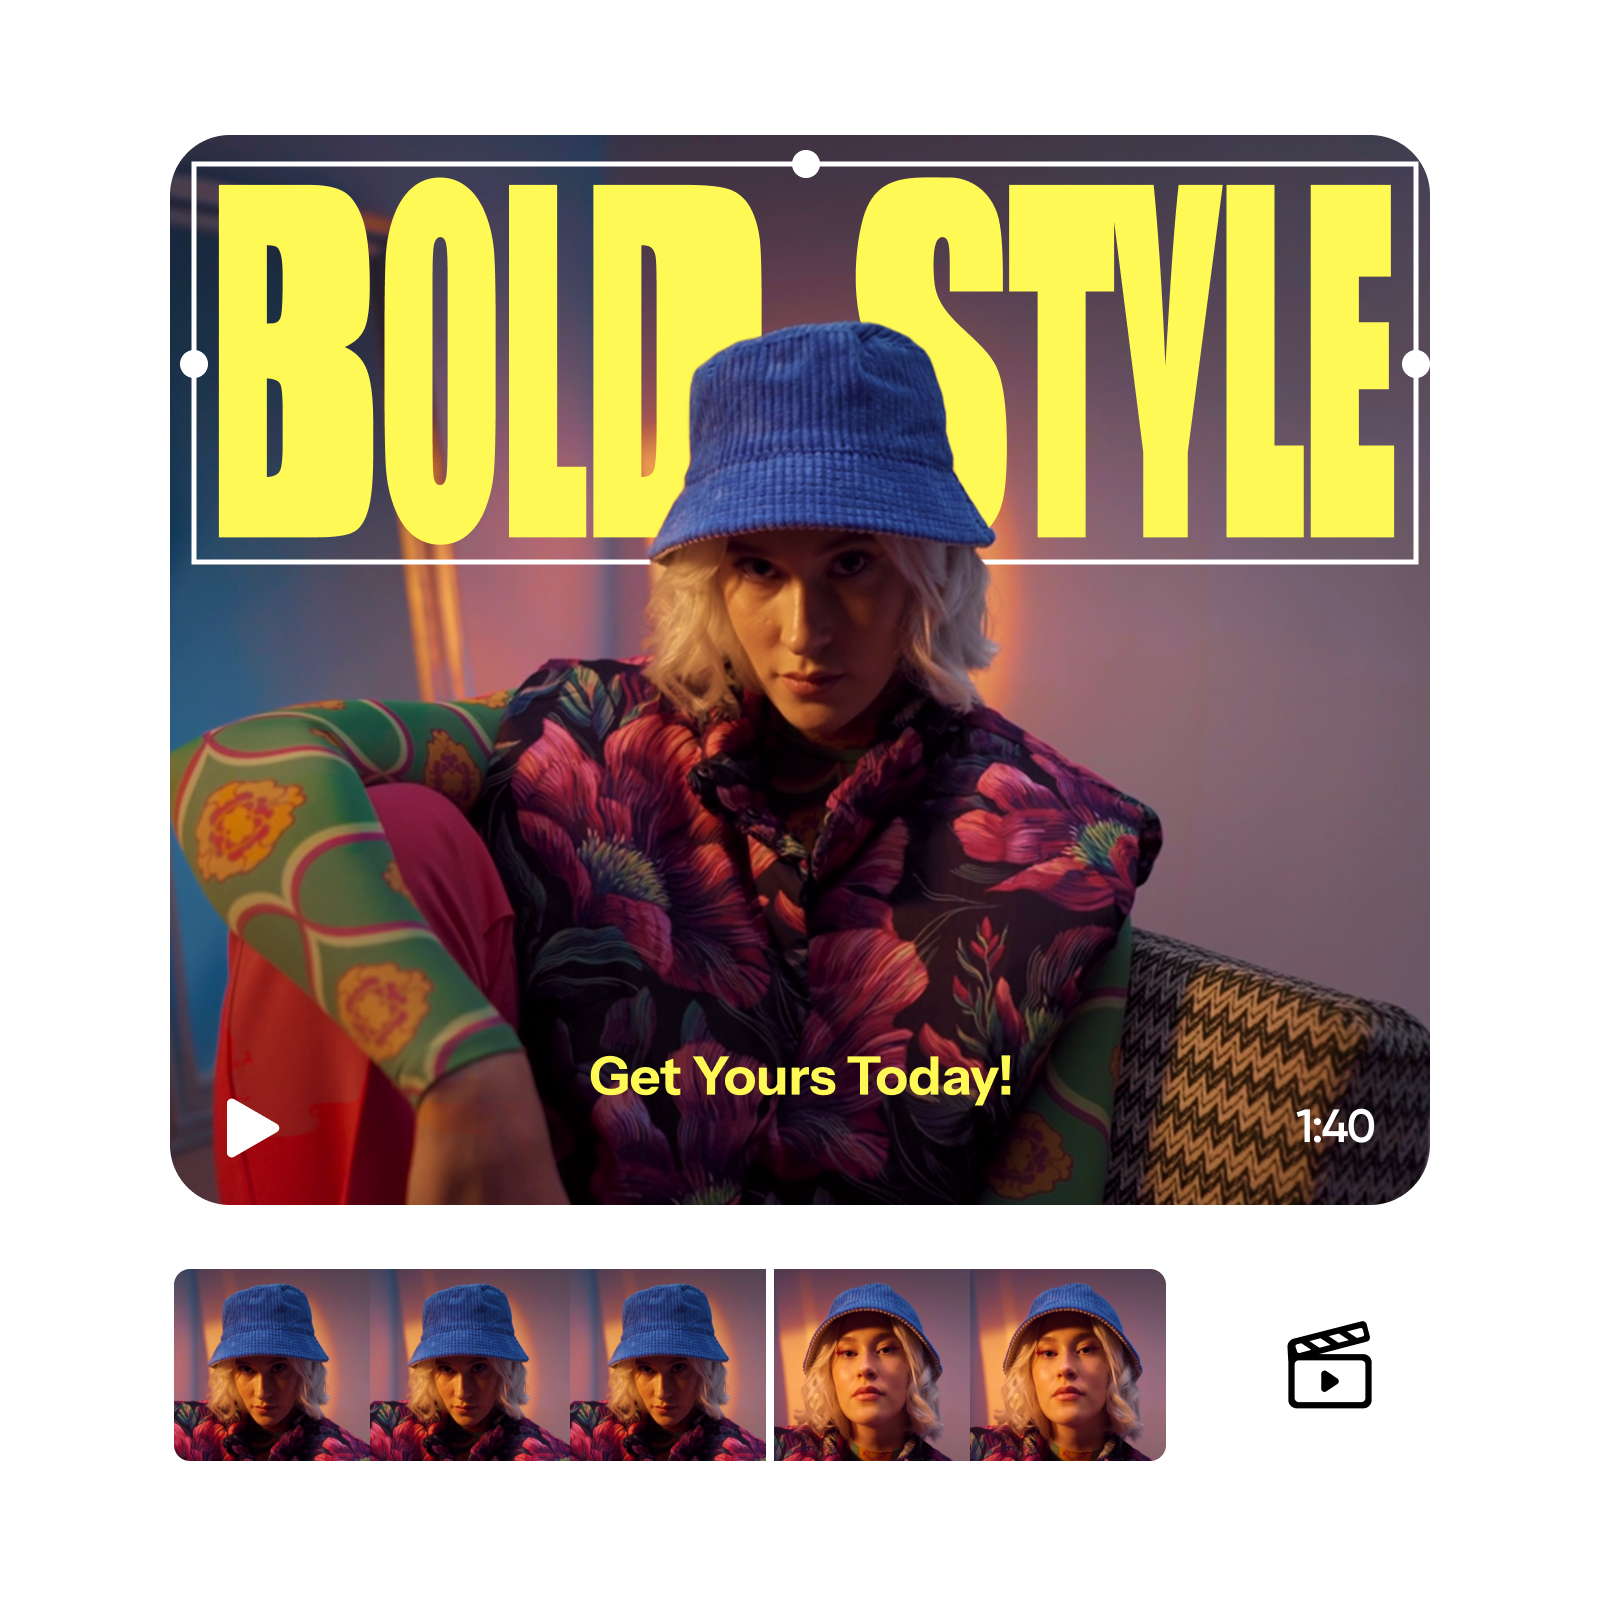Open the video clapperboard icon
1600x1600 pixels.
click(x=1329, y=1365)
